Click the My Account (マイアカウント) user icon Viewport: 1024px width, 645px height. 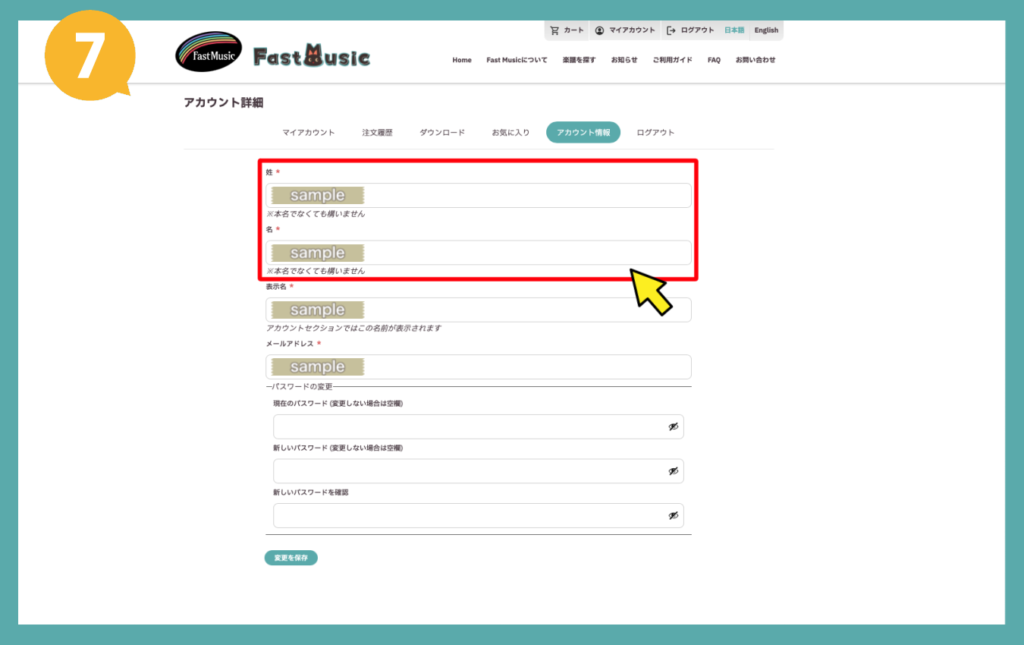599,31
